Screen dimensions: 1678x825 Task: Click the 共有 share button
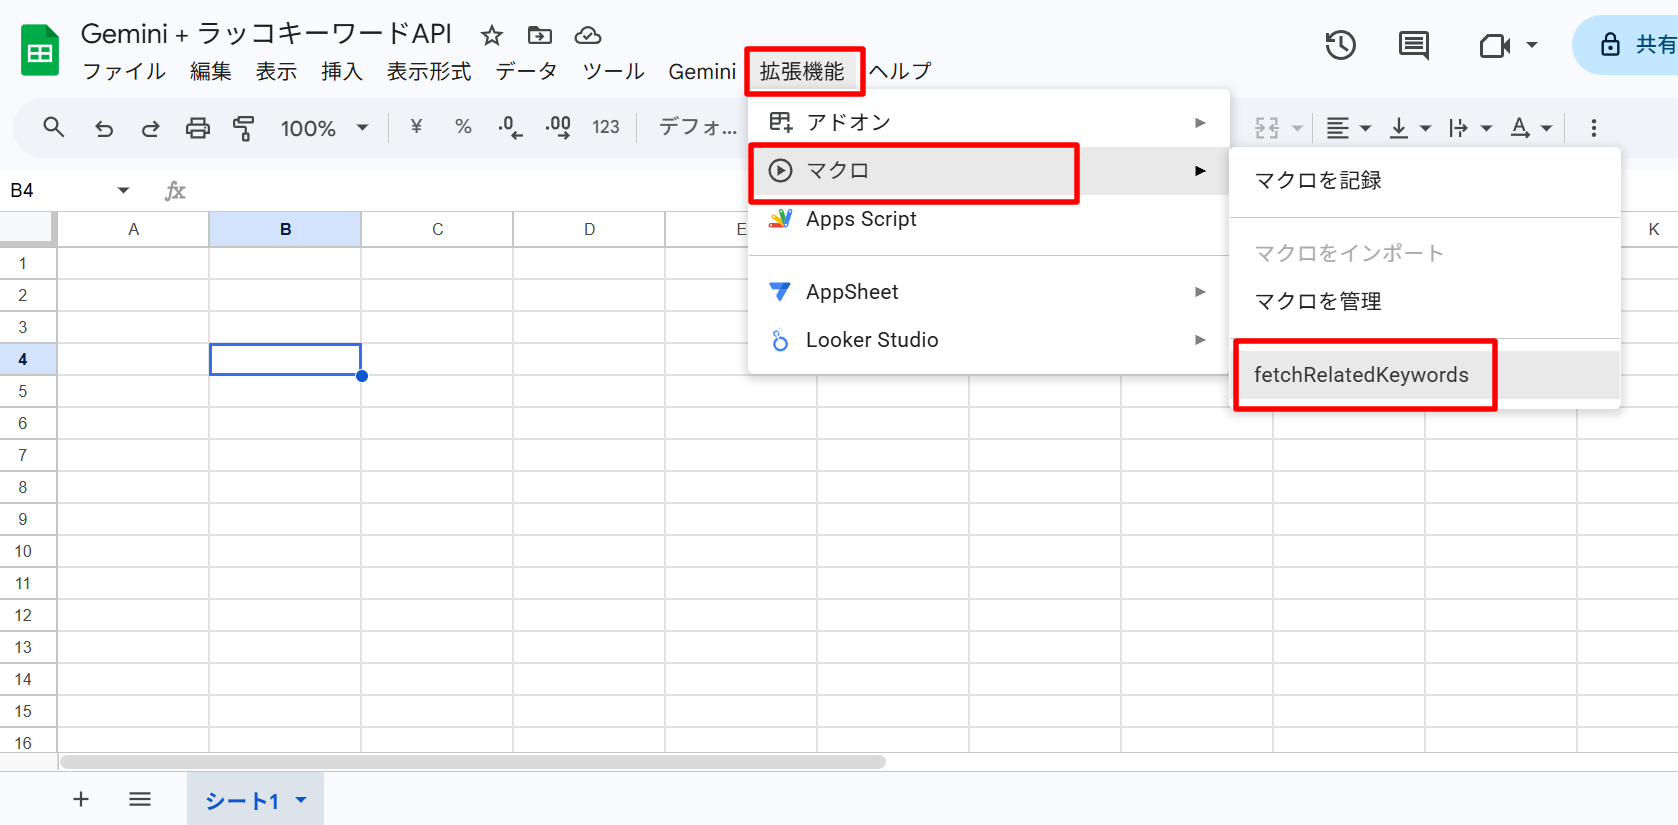1634,45
